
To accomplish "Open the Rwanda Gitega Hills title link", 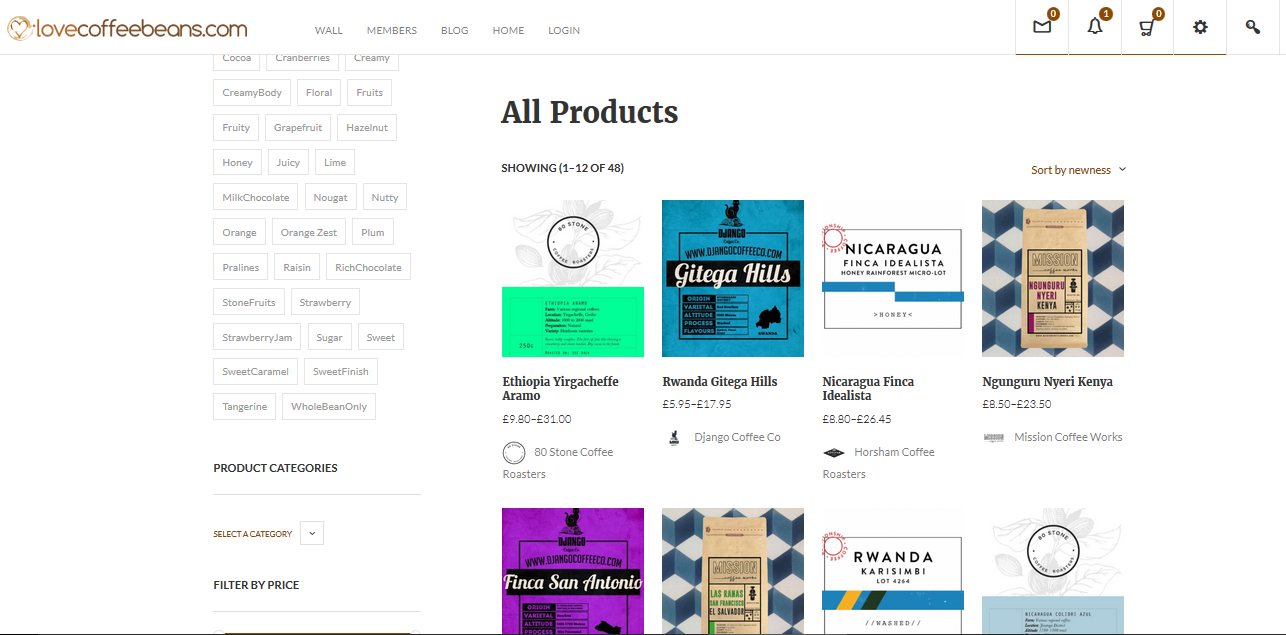I will [720, 382].
